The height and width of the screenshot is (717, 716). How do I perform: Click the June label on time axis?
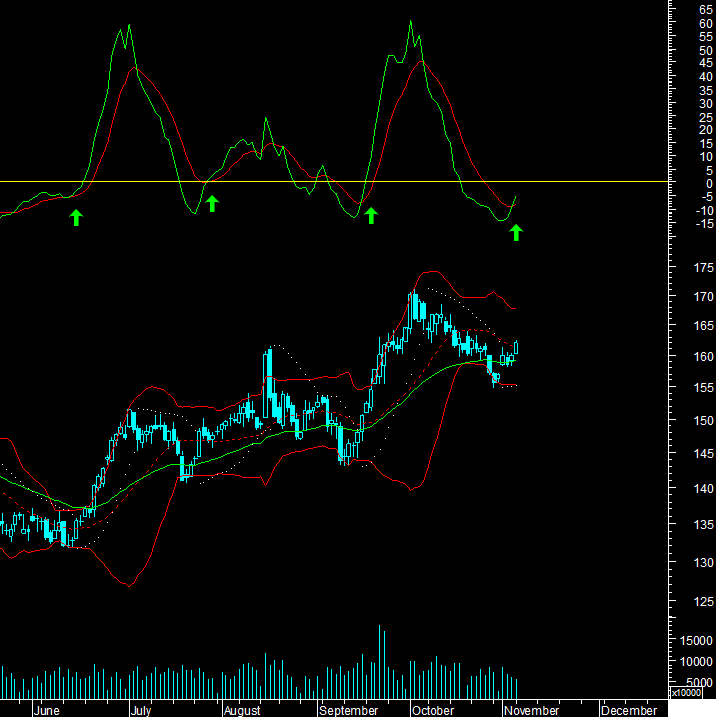(x=47, y=711)
